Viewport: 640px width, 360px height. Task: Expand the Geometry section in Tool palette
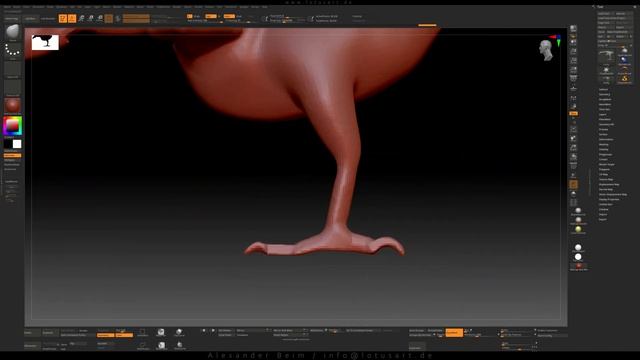tap(604, 94)
